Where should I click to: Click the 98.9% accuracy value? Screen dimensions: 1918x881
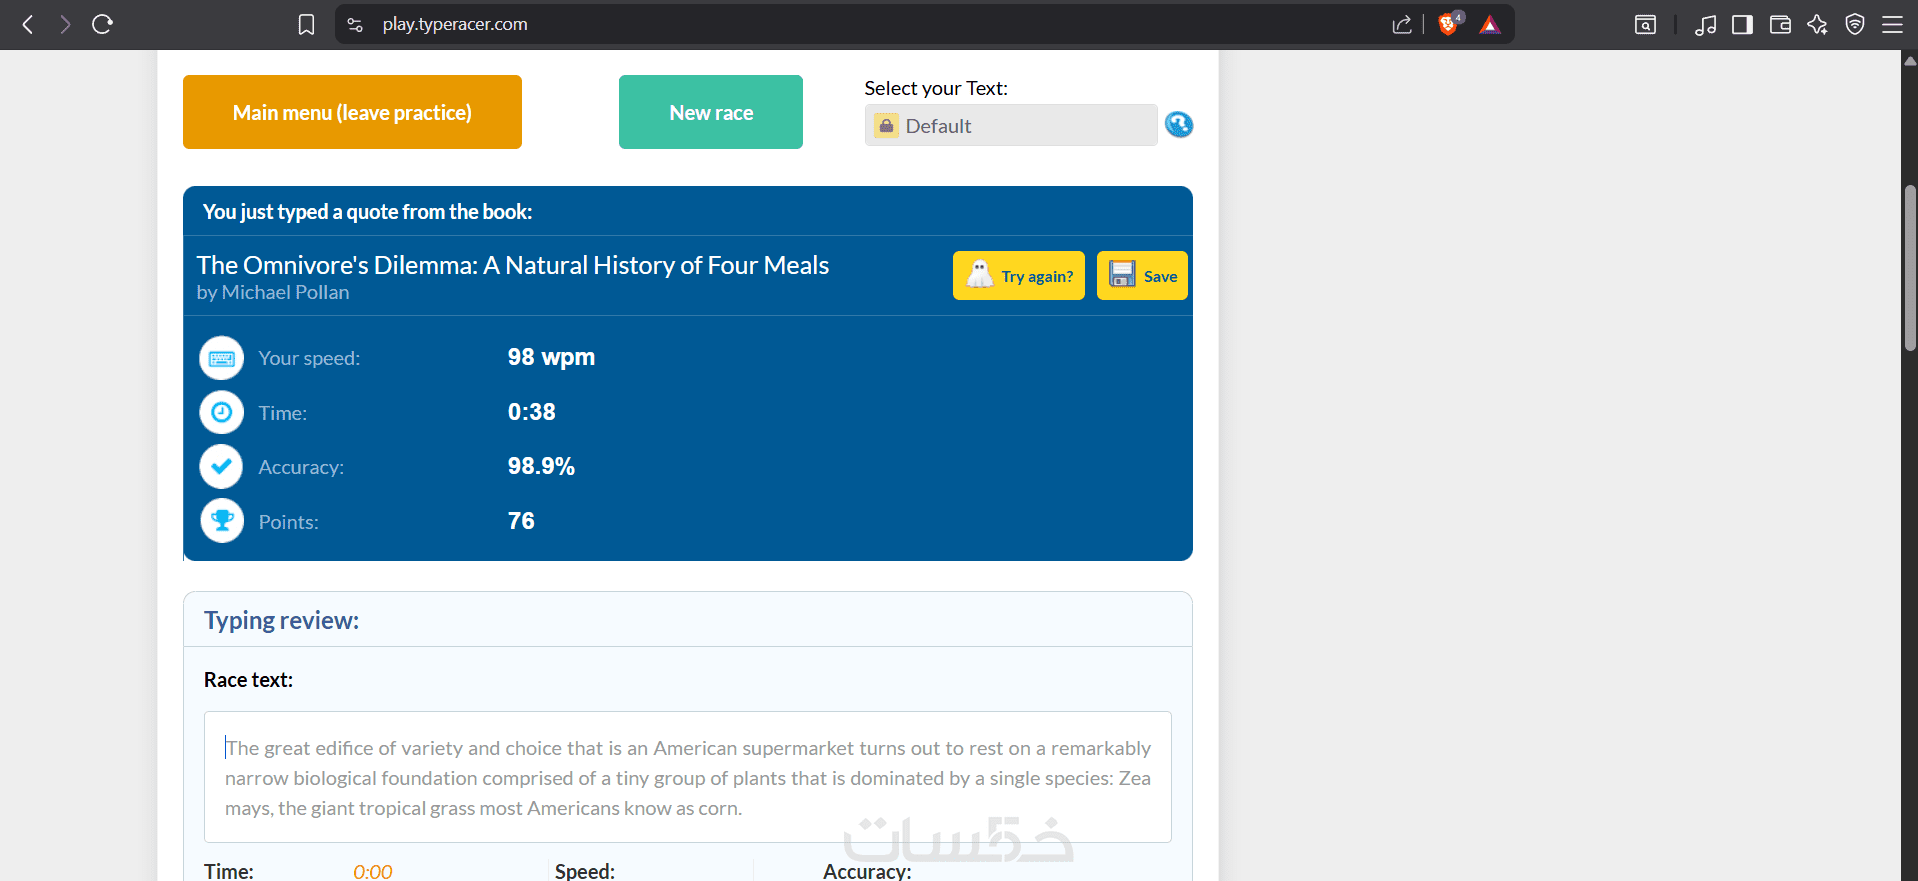click(541, 466)
